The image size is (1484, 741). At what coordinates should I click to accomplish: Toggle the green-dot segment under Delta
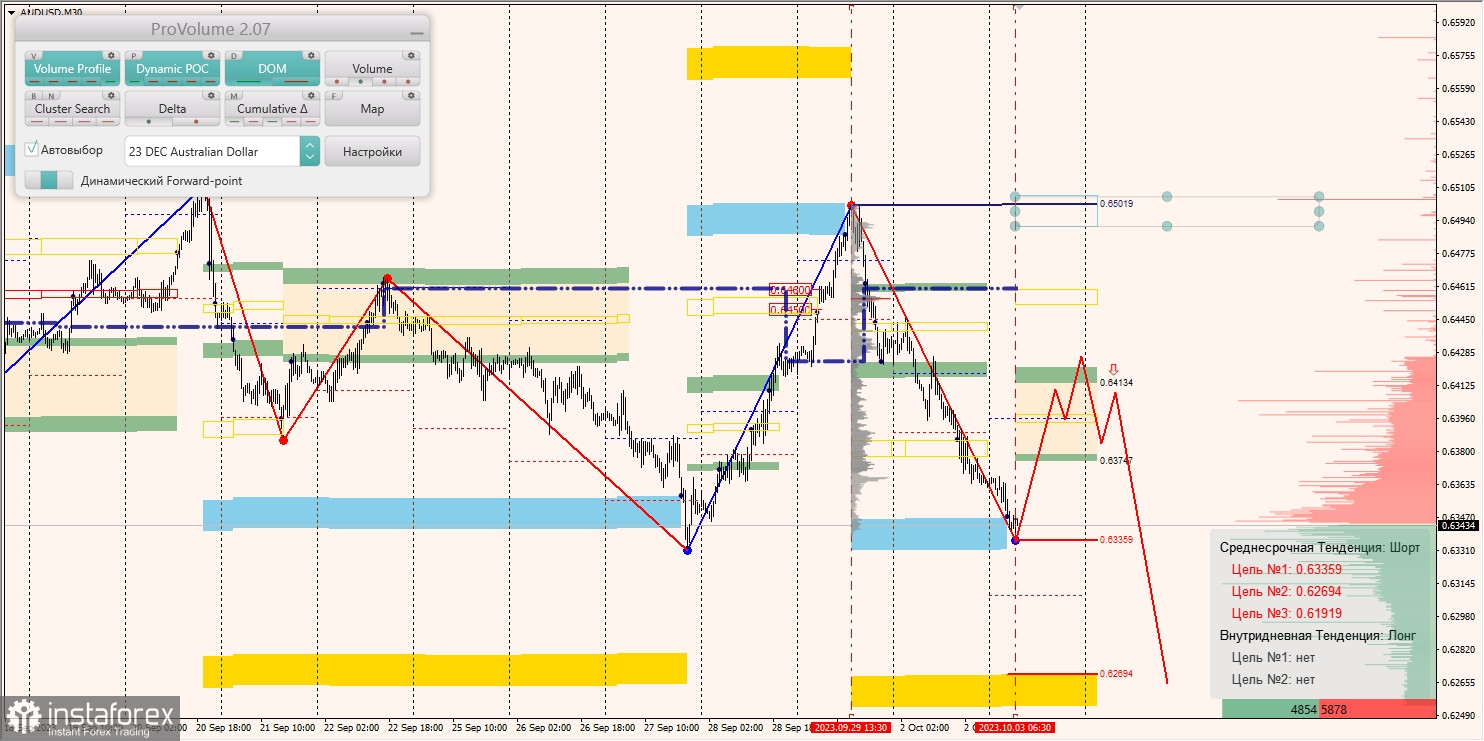coord(149,122)
